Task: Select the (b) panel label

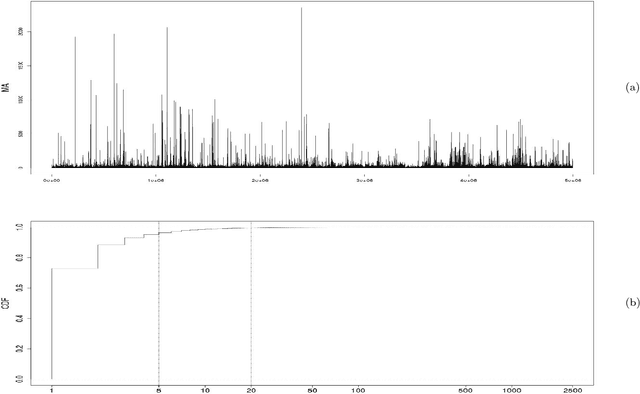Action: point(632,303)
